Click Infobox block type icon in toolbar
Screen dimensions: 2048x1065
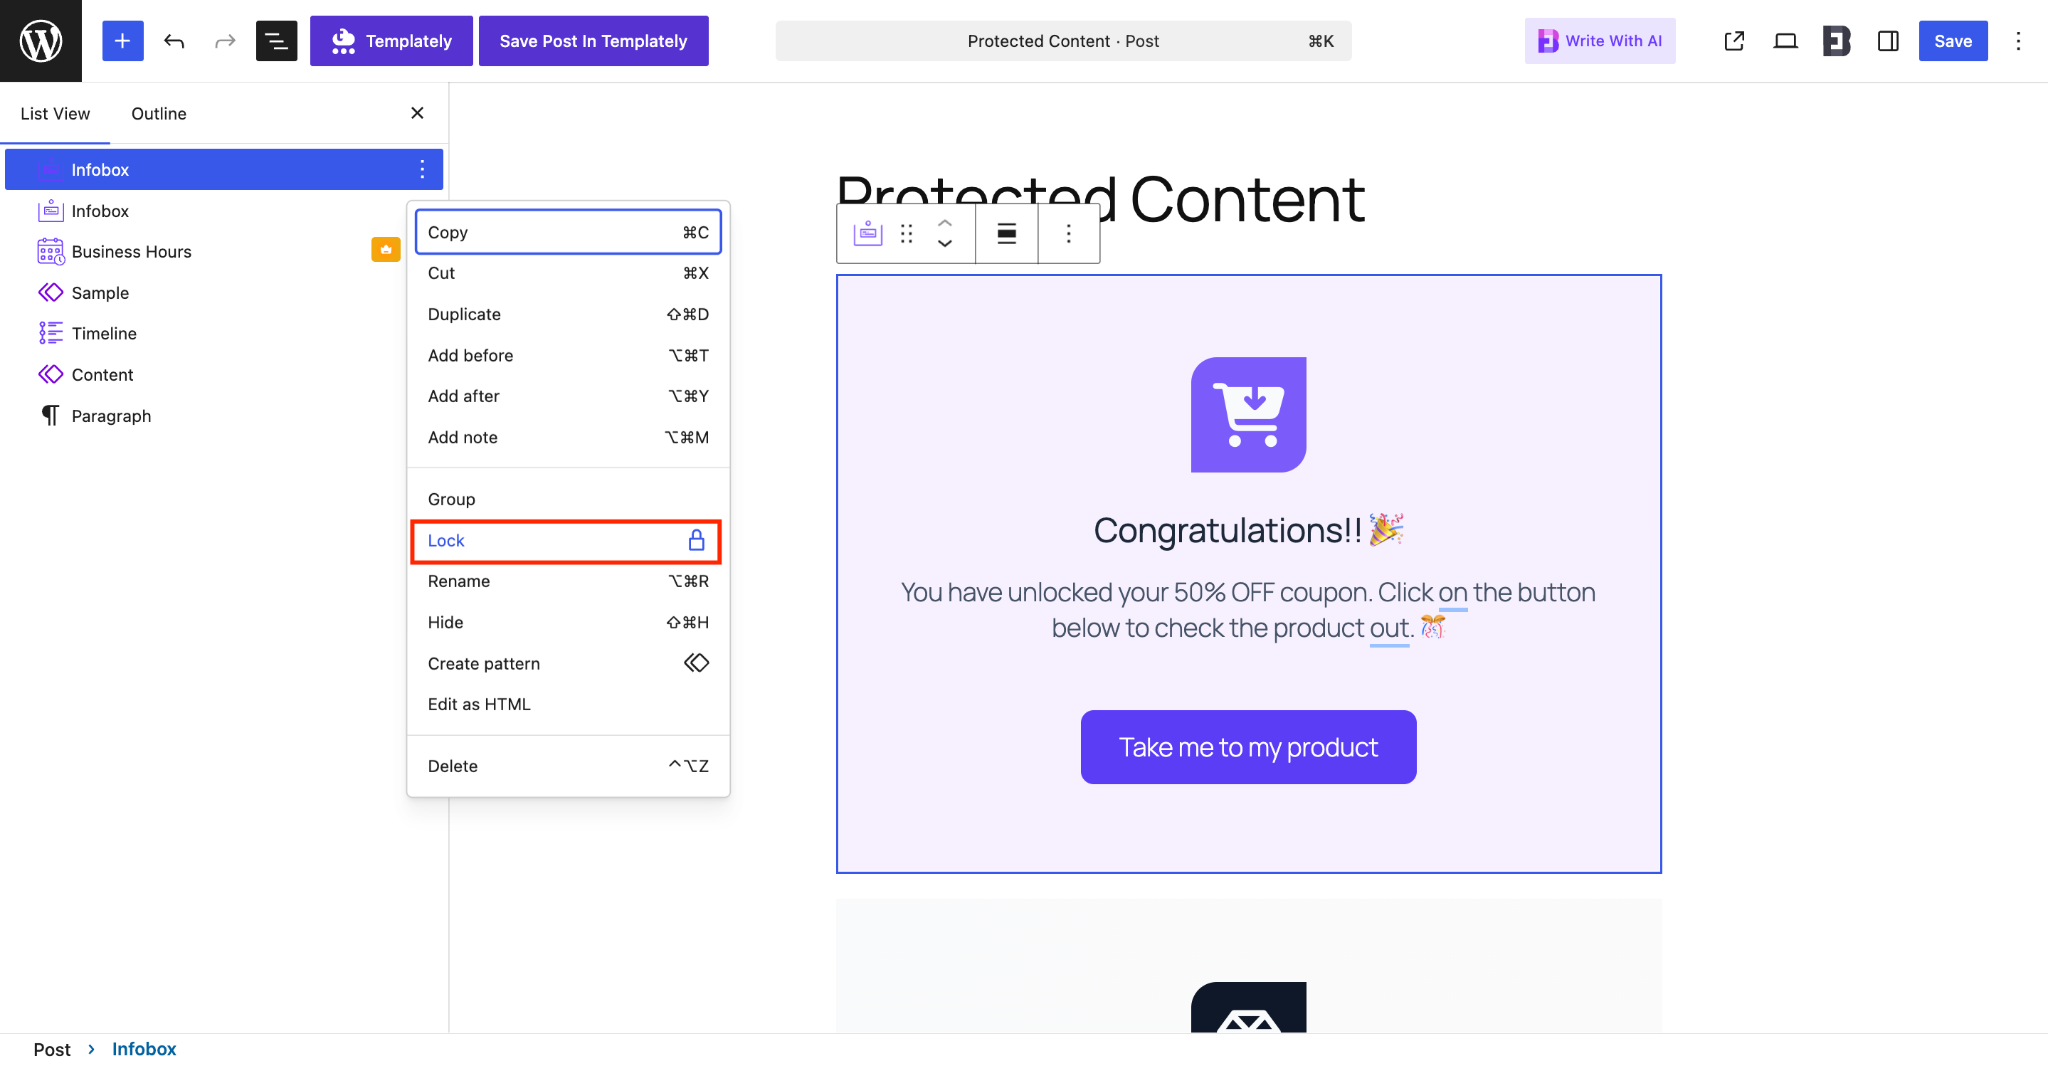tap(867, 233)
